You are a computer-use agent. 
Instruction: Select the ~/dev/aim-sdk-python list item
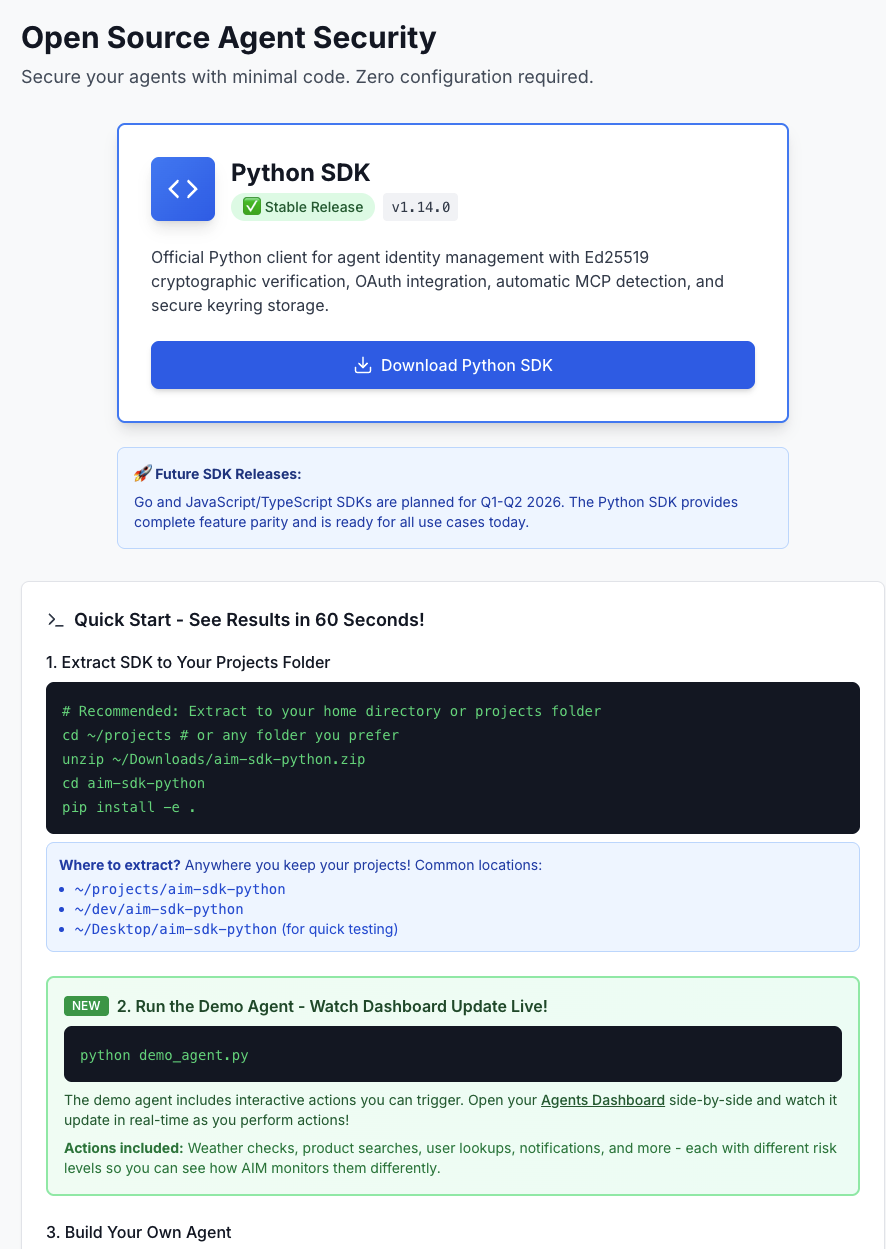(x=159, y=909)
